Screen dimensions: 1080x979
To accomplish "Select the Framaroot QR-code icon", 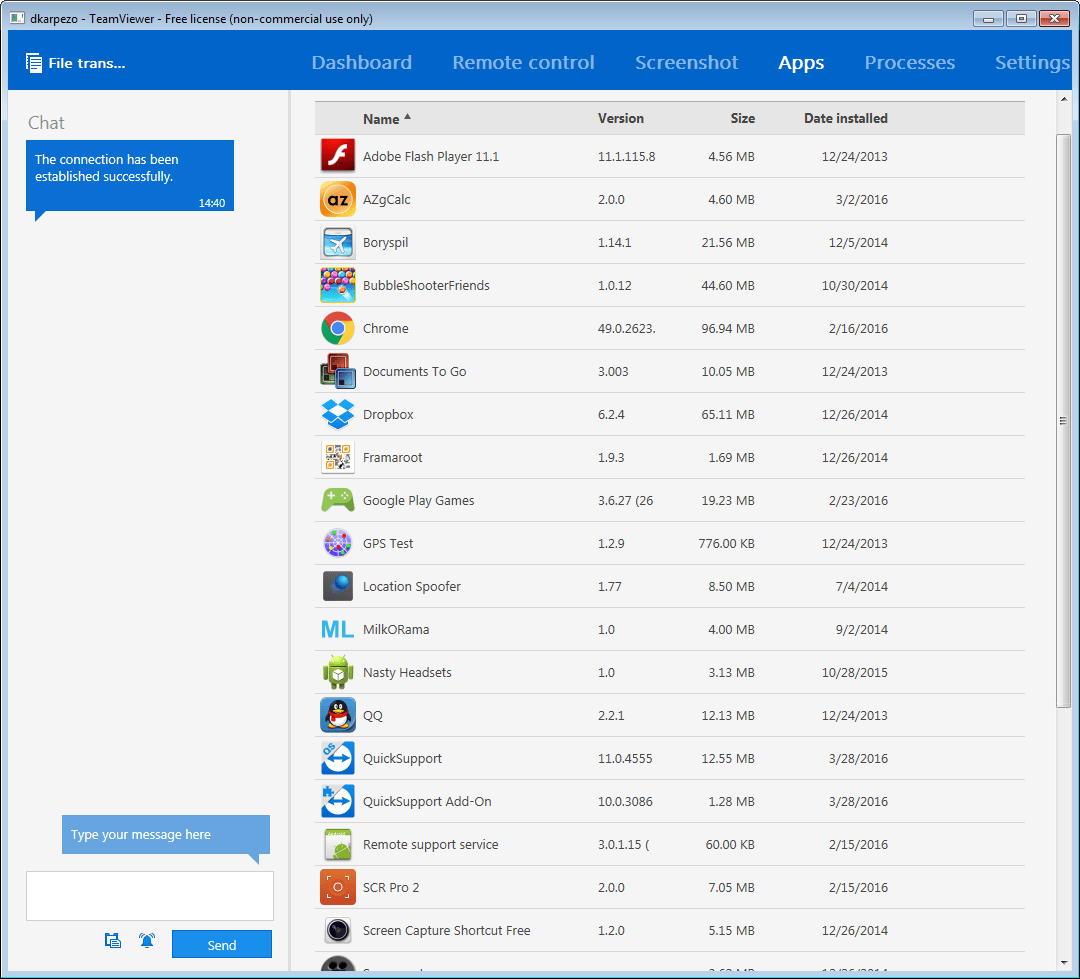I will point(338,457).
